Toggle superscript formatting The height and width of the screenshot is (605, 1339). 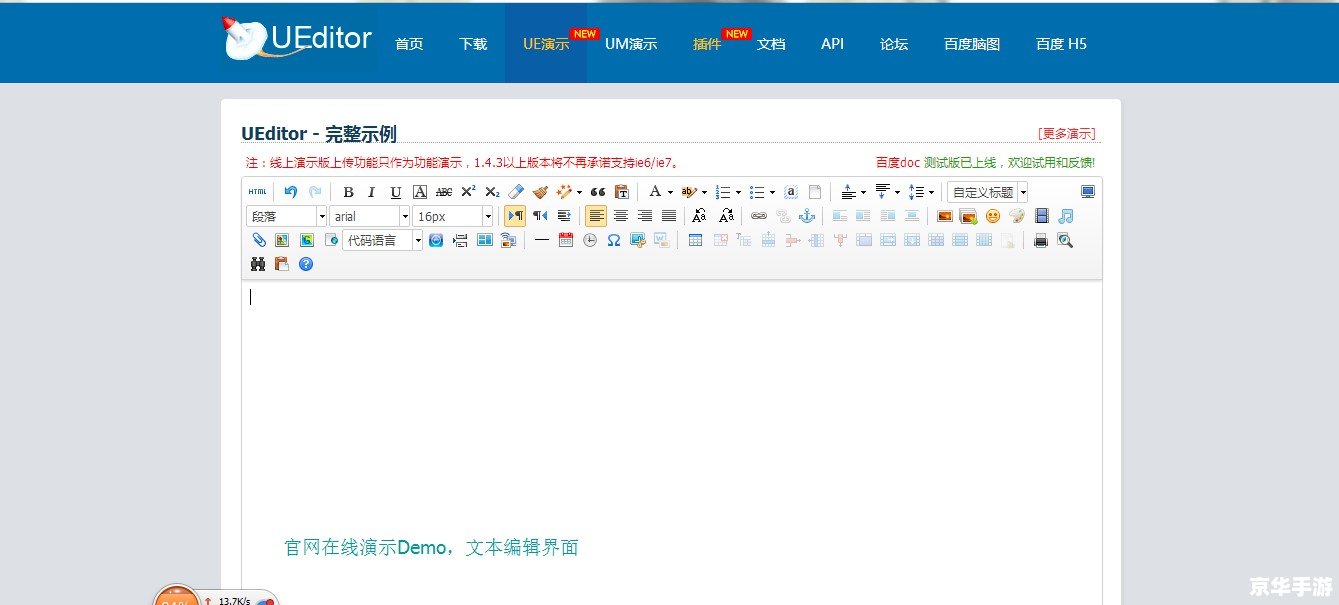click(x=468, y=192)
